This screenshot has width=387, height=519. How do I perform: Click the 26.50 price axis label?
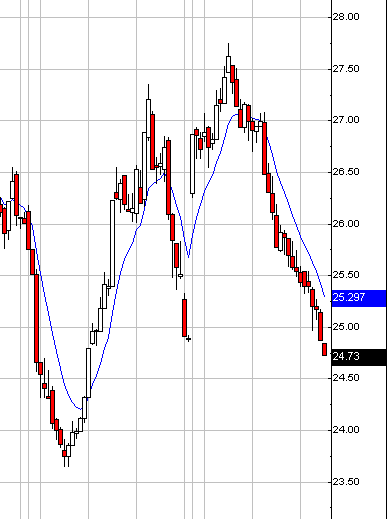pyautogui.click(x=346, y=172)
